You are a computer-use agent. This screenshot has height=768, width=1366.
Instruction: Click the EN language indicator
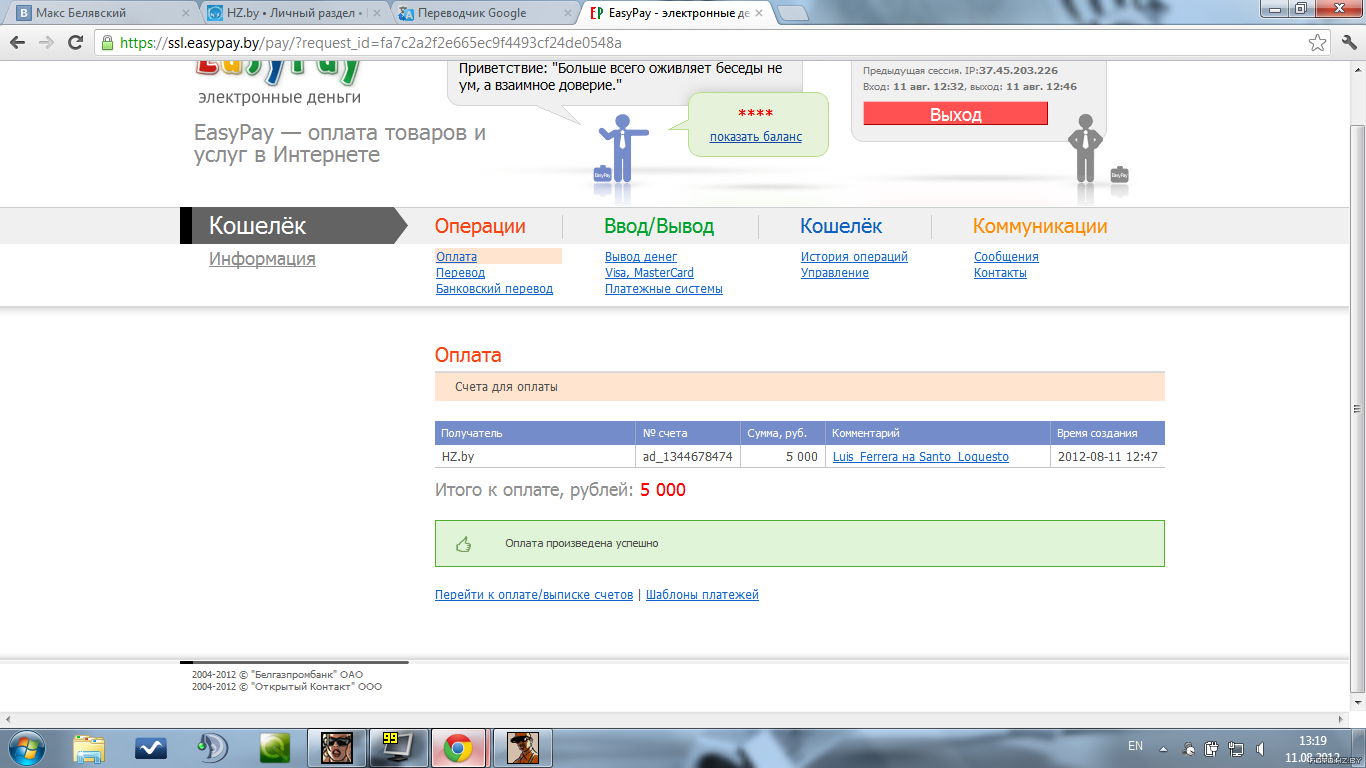1135,746
